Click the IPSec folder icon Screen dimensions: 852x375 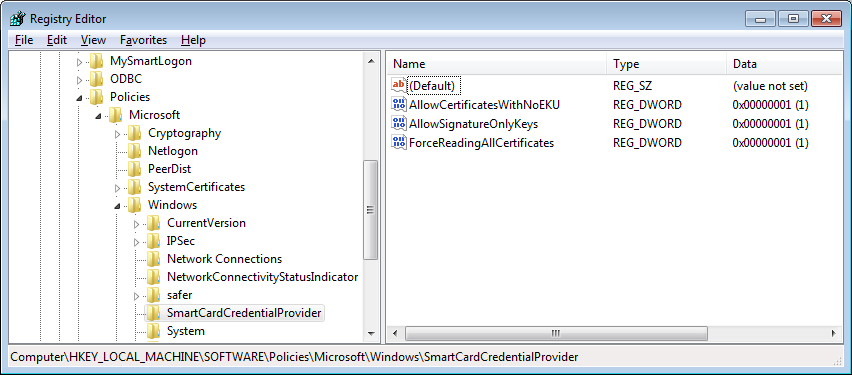pos(153,240)
